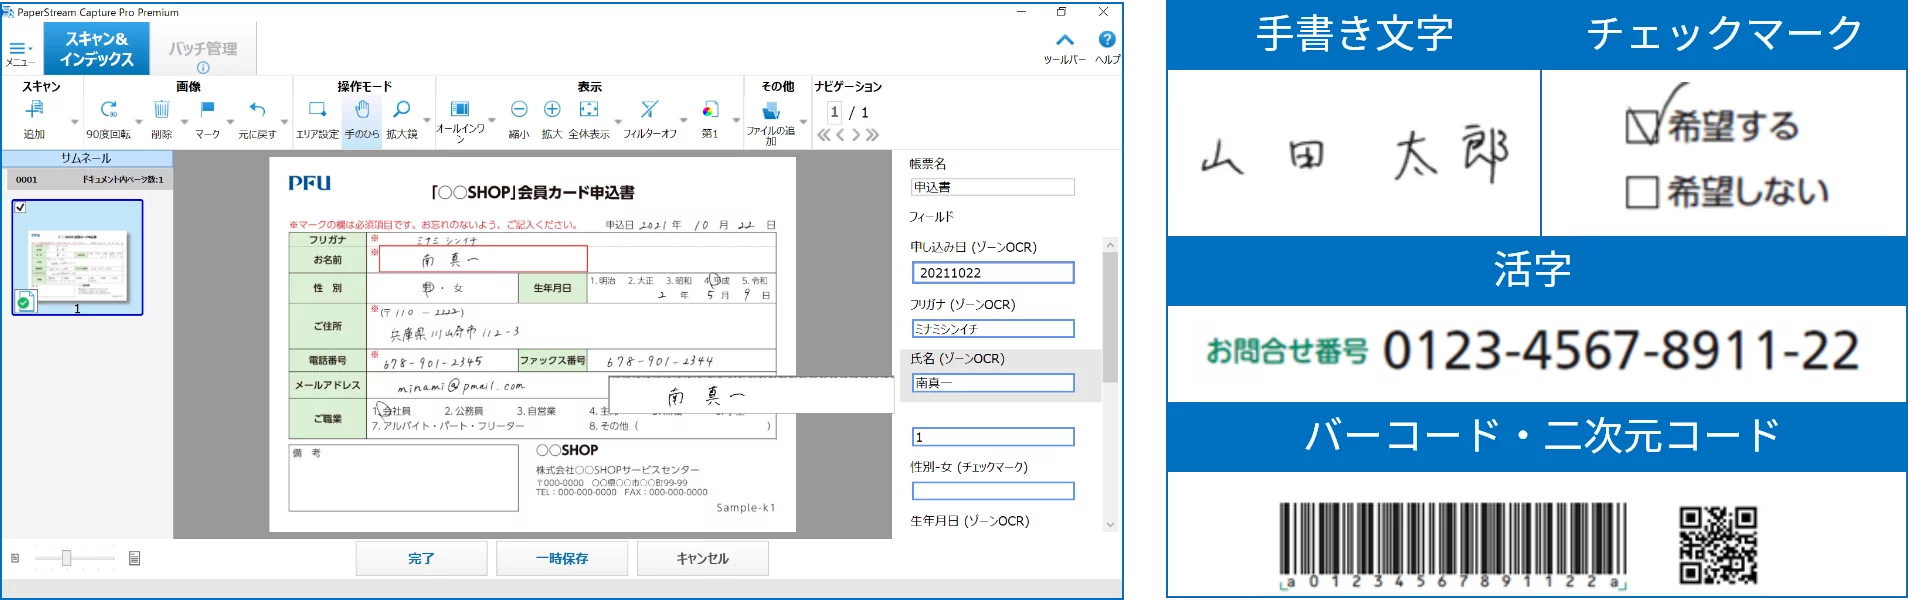The width and height of the screenshot is (1908, 600).
Task: Expand dropdown arrow next to オールインワン
Action: tap(491, 122)
